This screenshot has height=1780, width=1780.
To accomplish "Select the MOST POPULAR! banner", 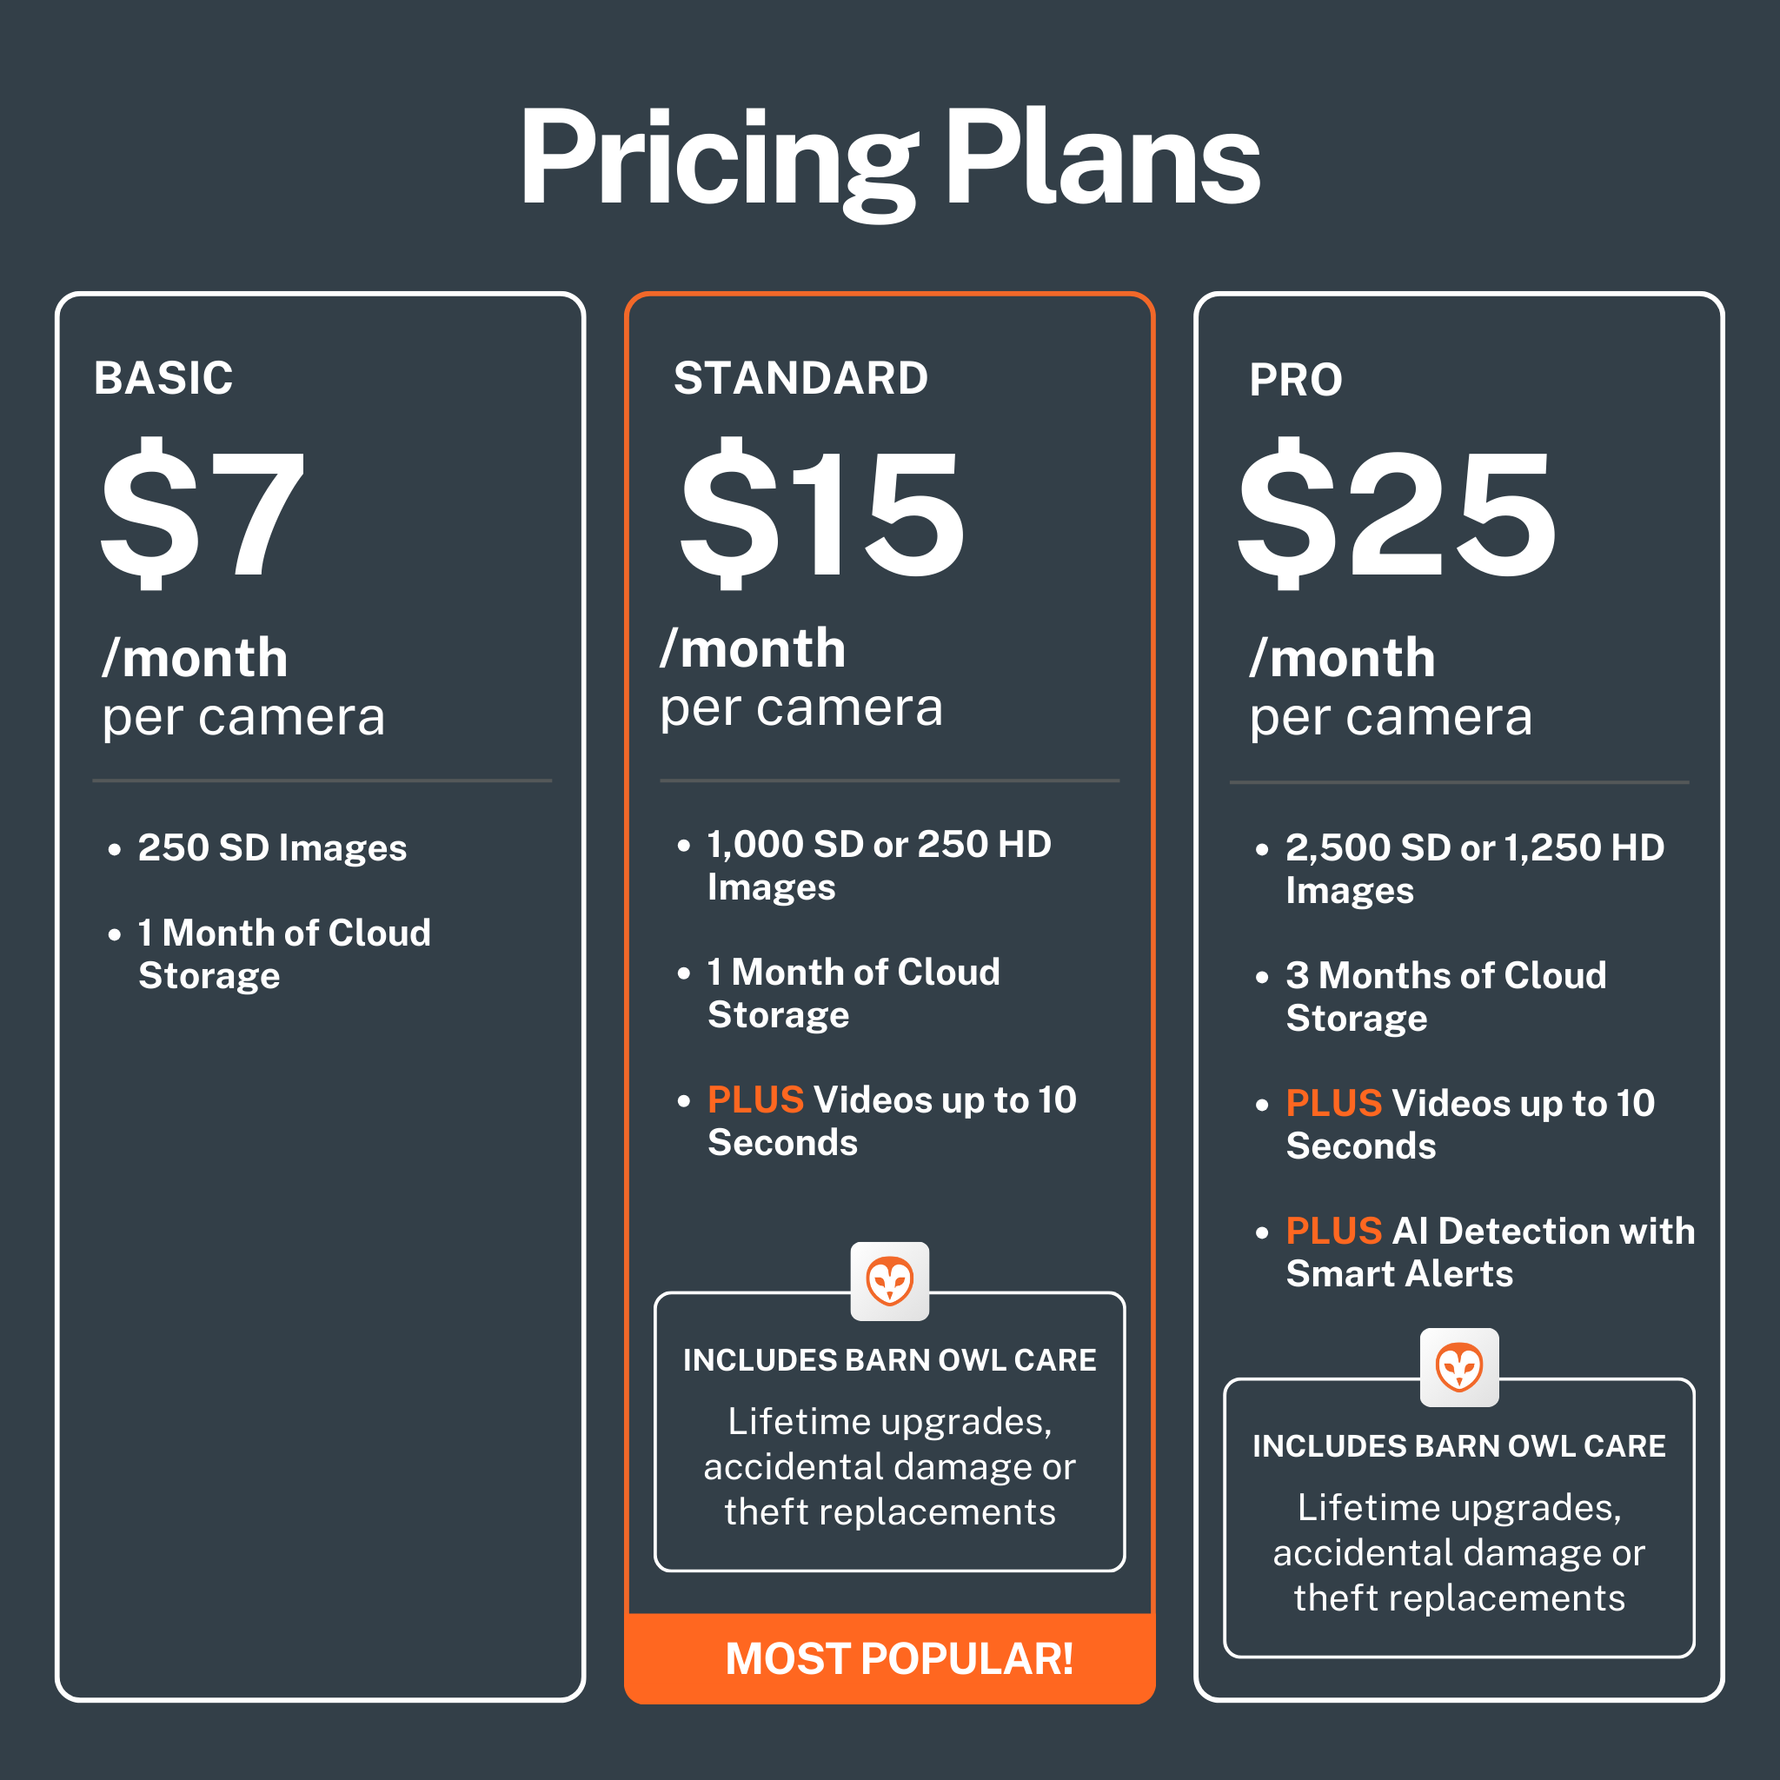I will coord(890,1658).
